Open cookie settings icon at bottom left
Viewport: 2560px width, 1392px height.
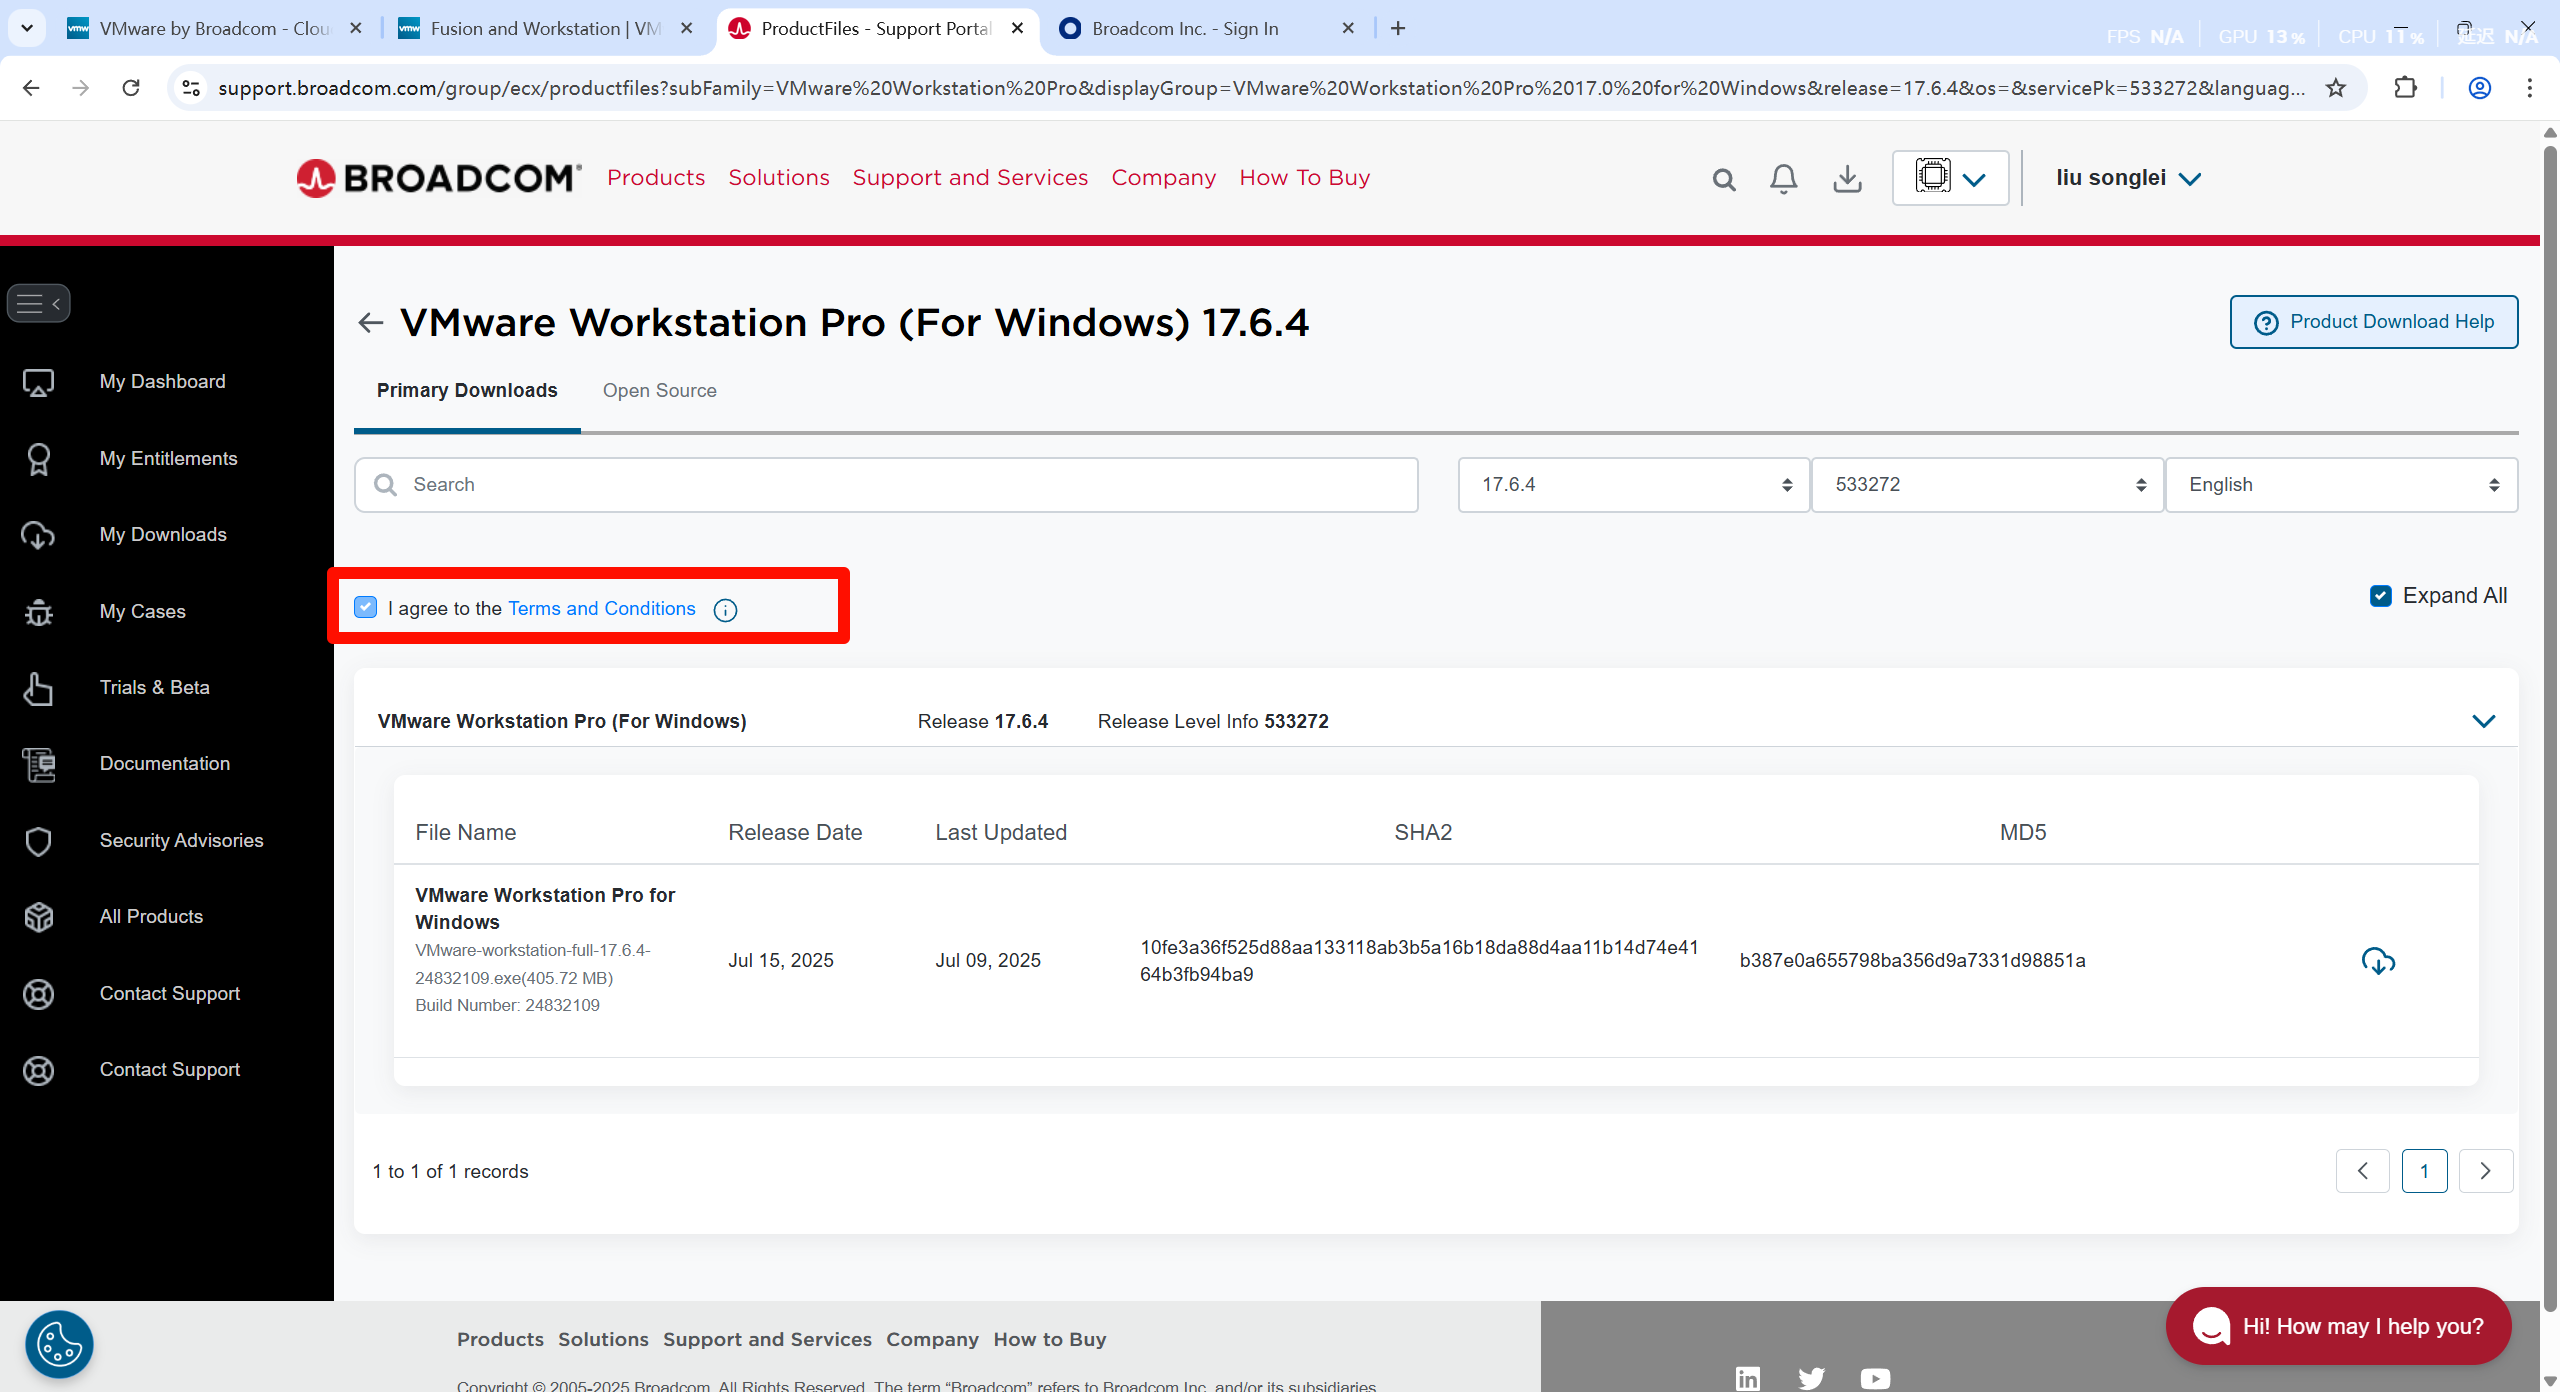(x=59, y=1344)
